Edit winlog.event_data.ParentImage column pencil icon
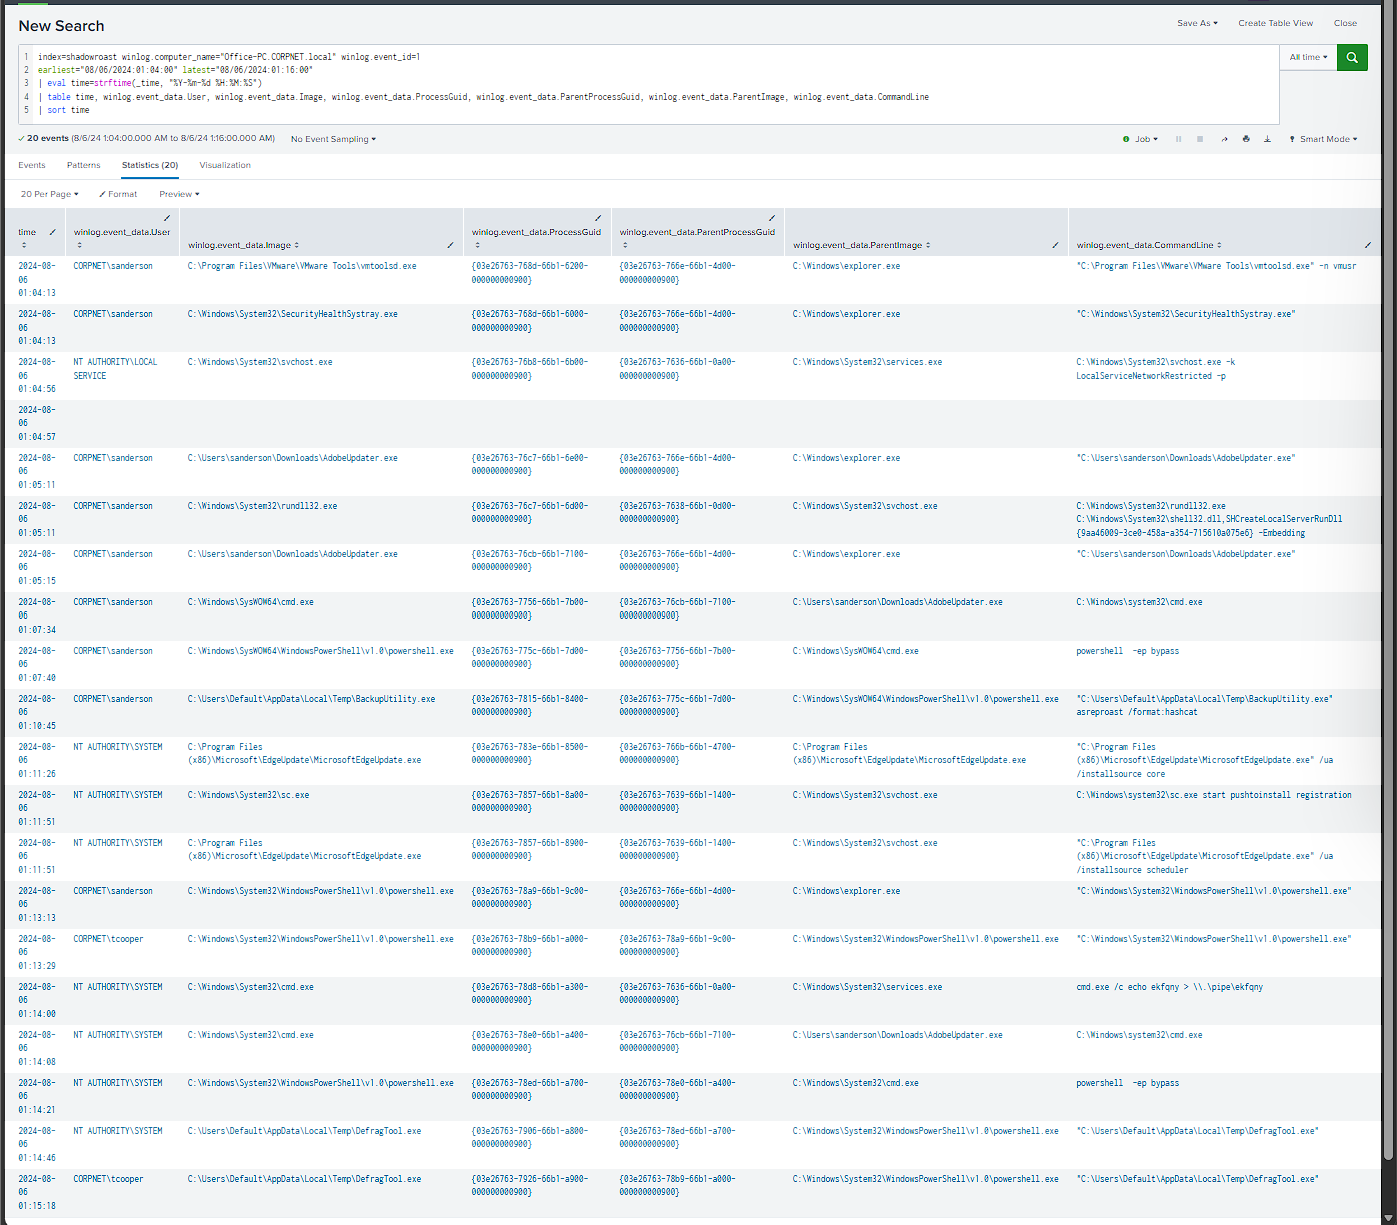Screen dimensions: 1397x1225 1056,245
